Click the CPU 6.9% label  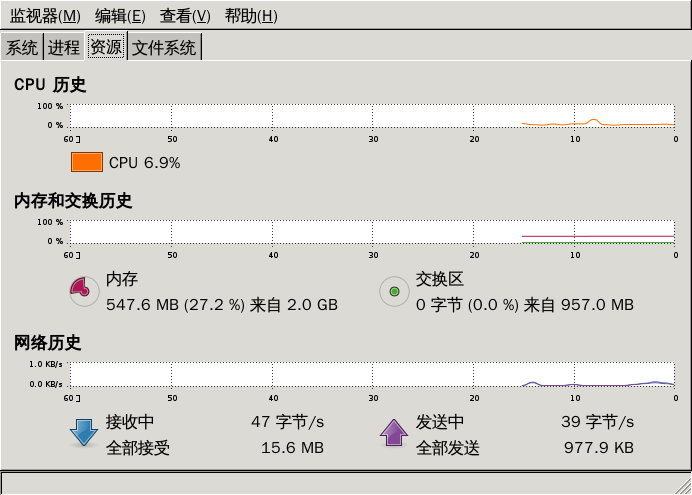[x=144, y=163]
